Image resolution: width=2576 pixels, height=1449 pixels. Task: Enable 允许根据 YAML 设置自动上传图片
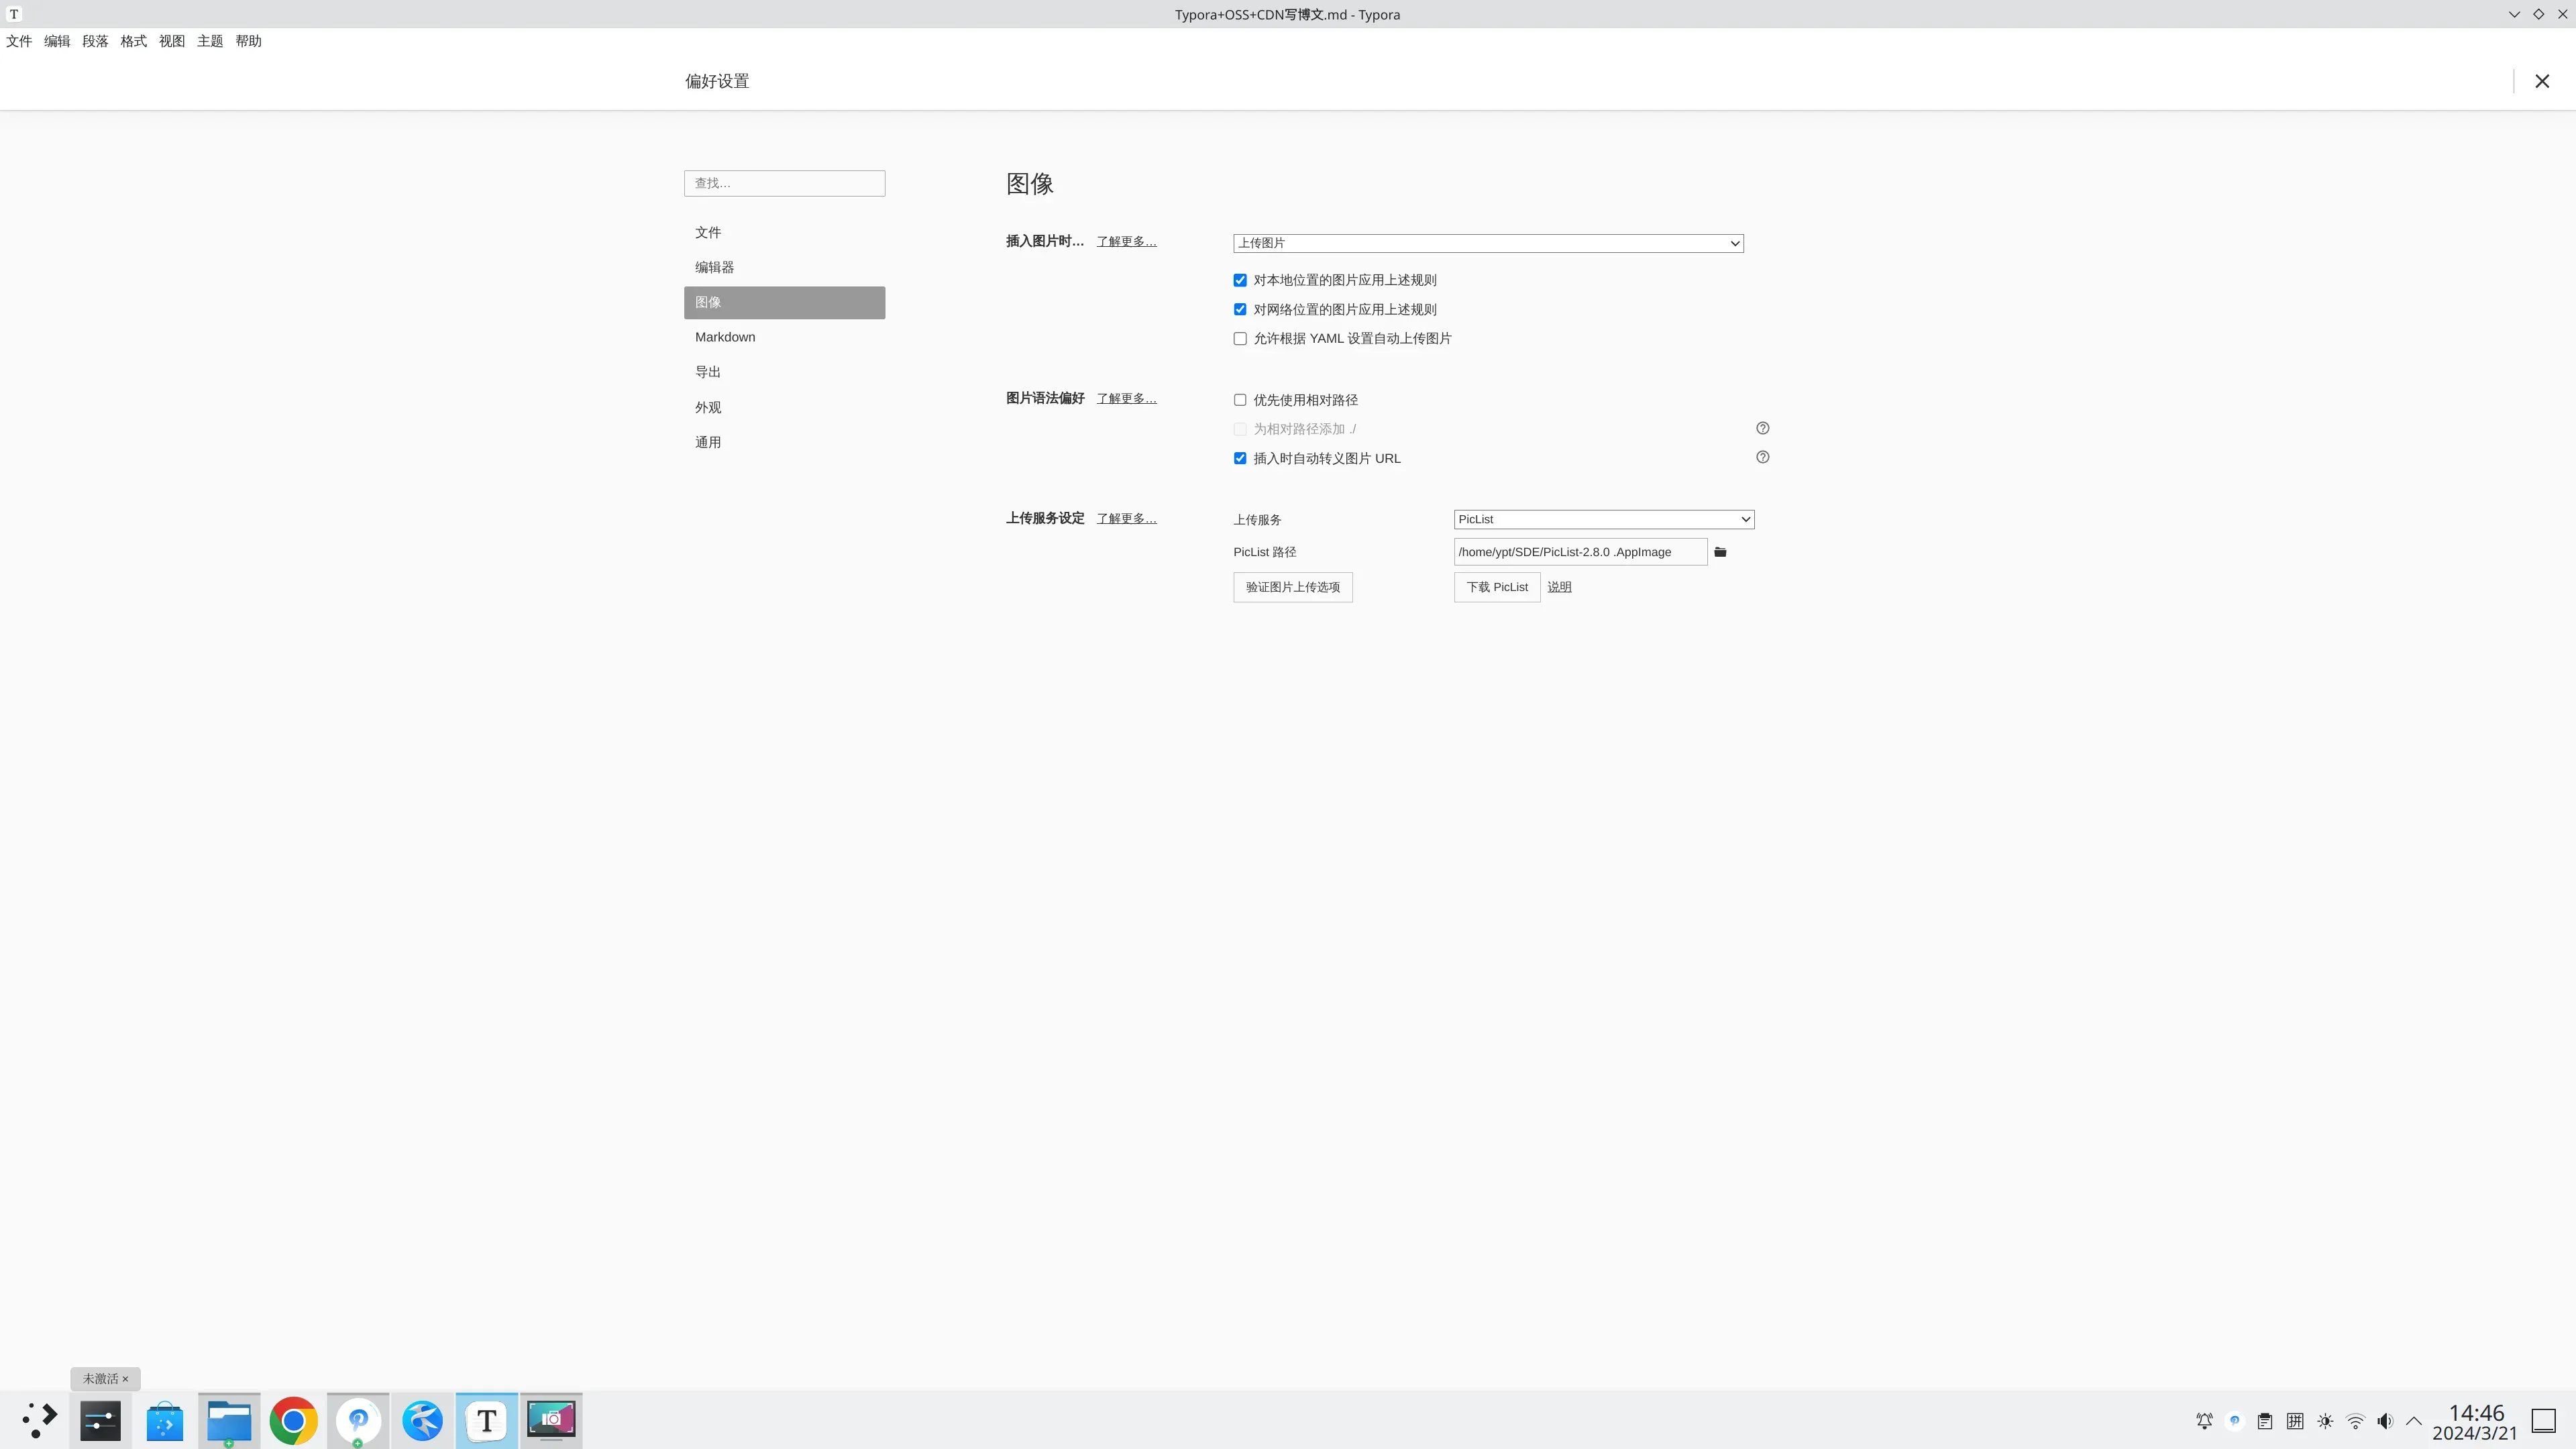tap(1240, 339)
